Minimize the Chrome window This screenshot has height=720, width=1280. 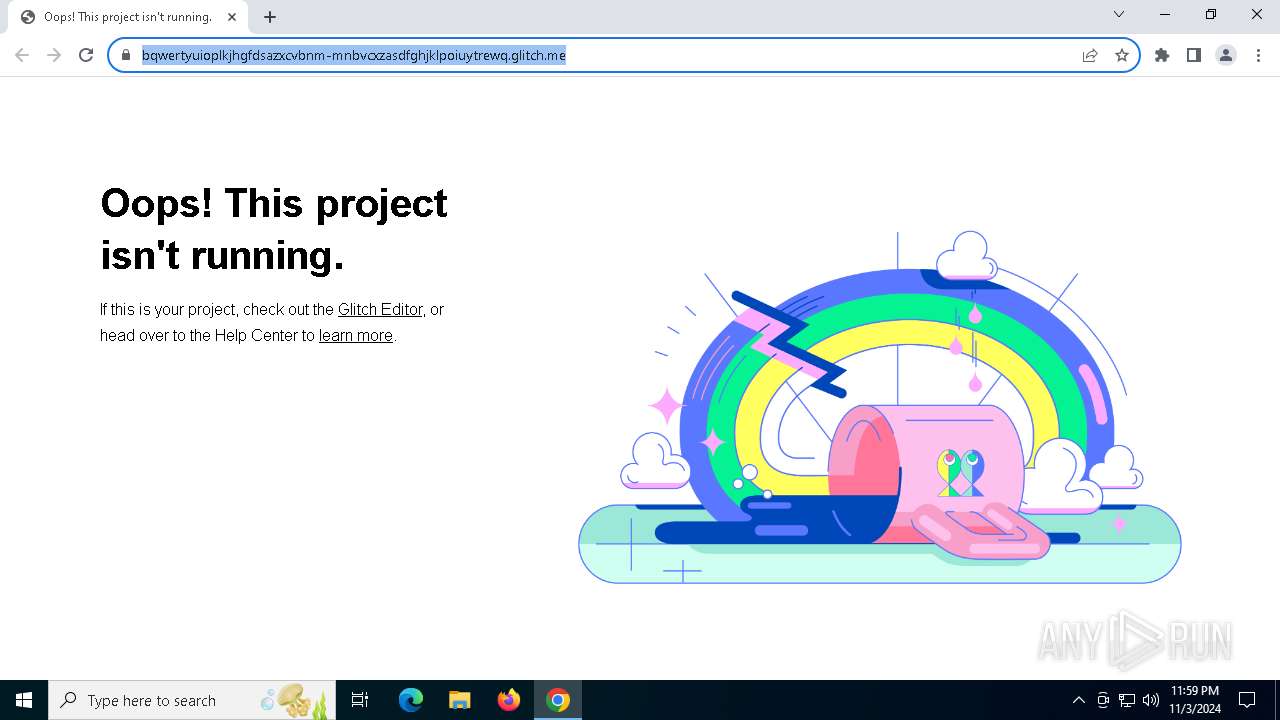pyautogui.click(x=1165, y=14)
